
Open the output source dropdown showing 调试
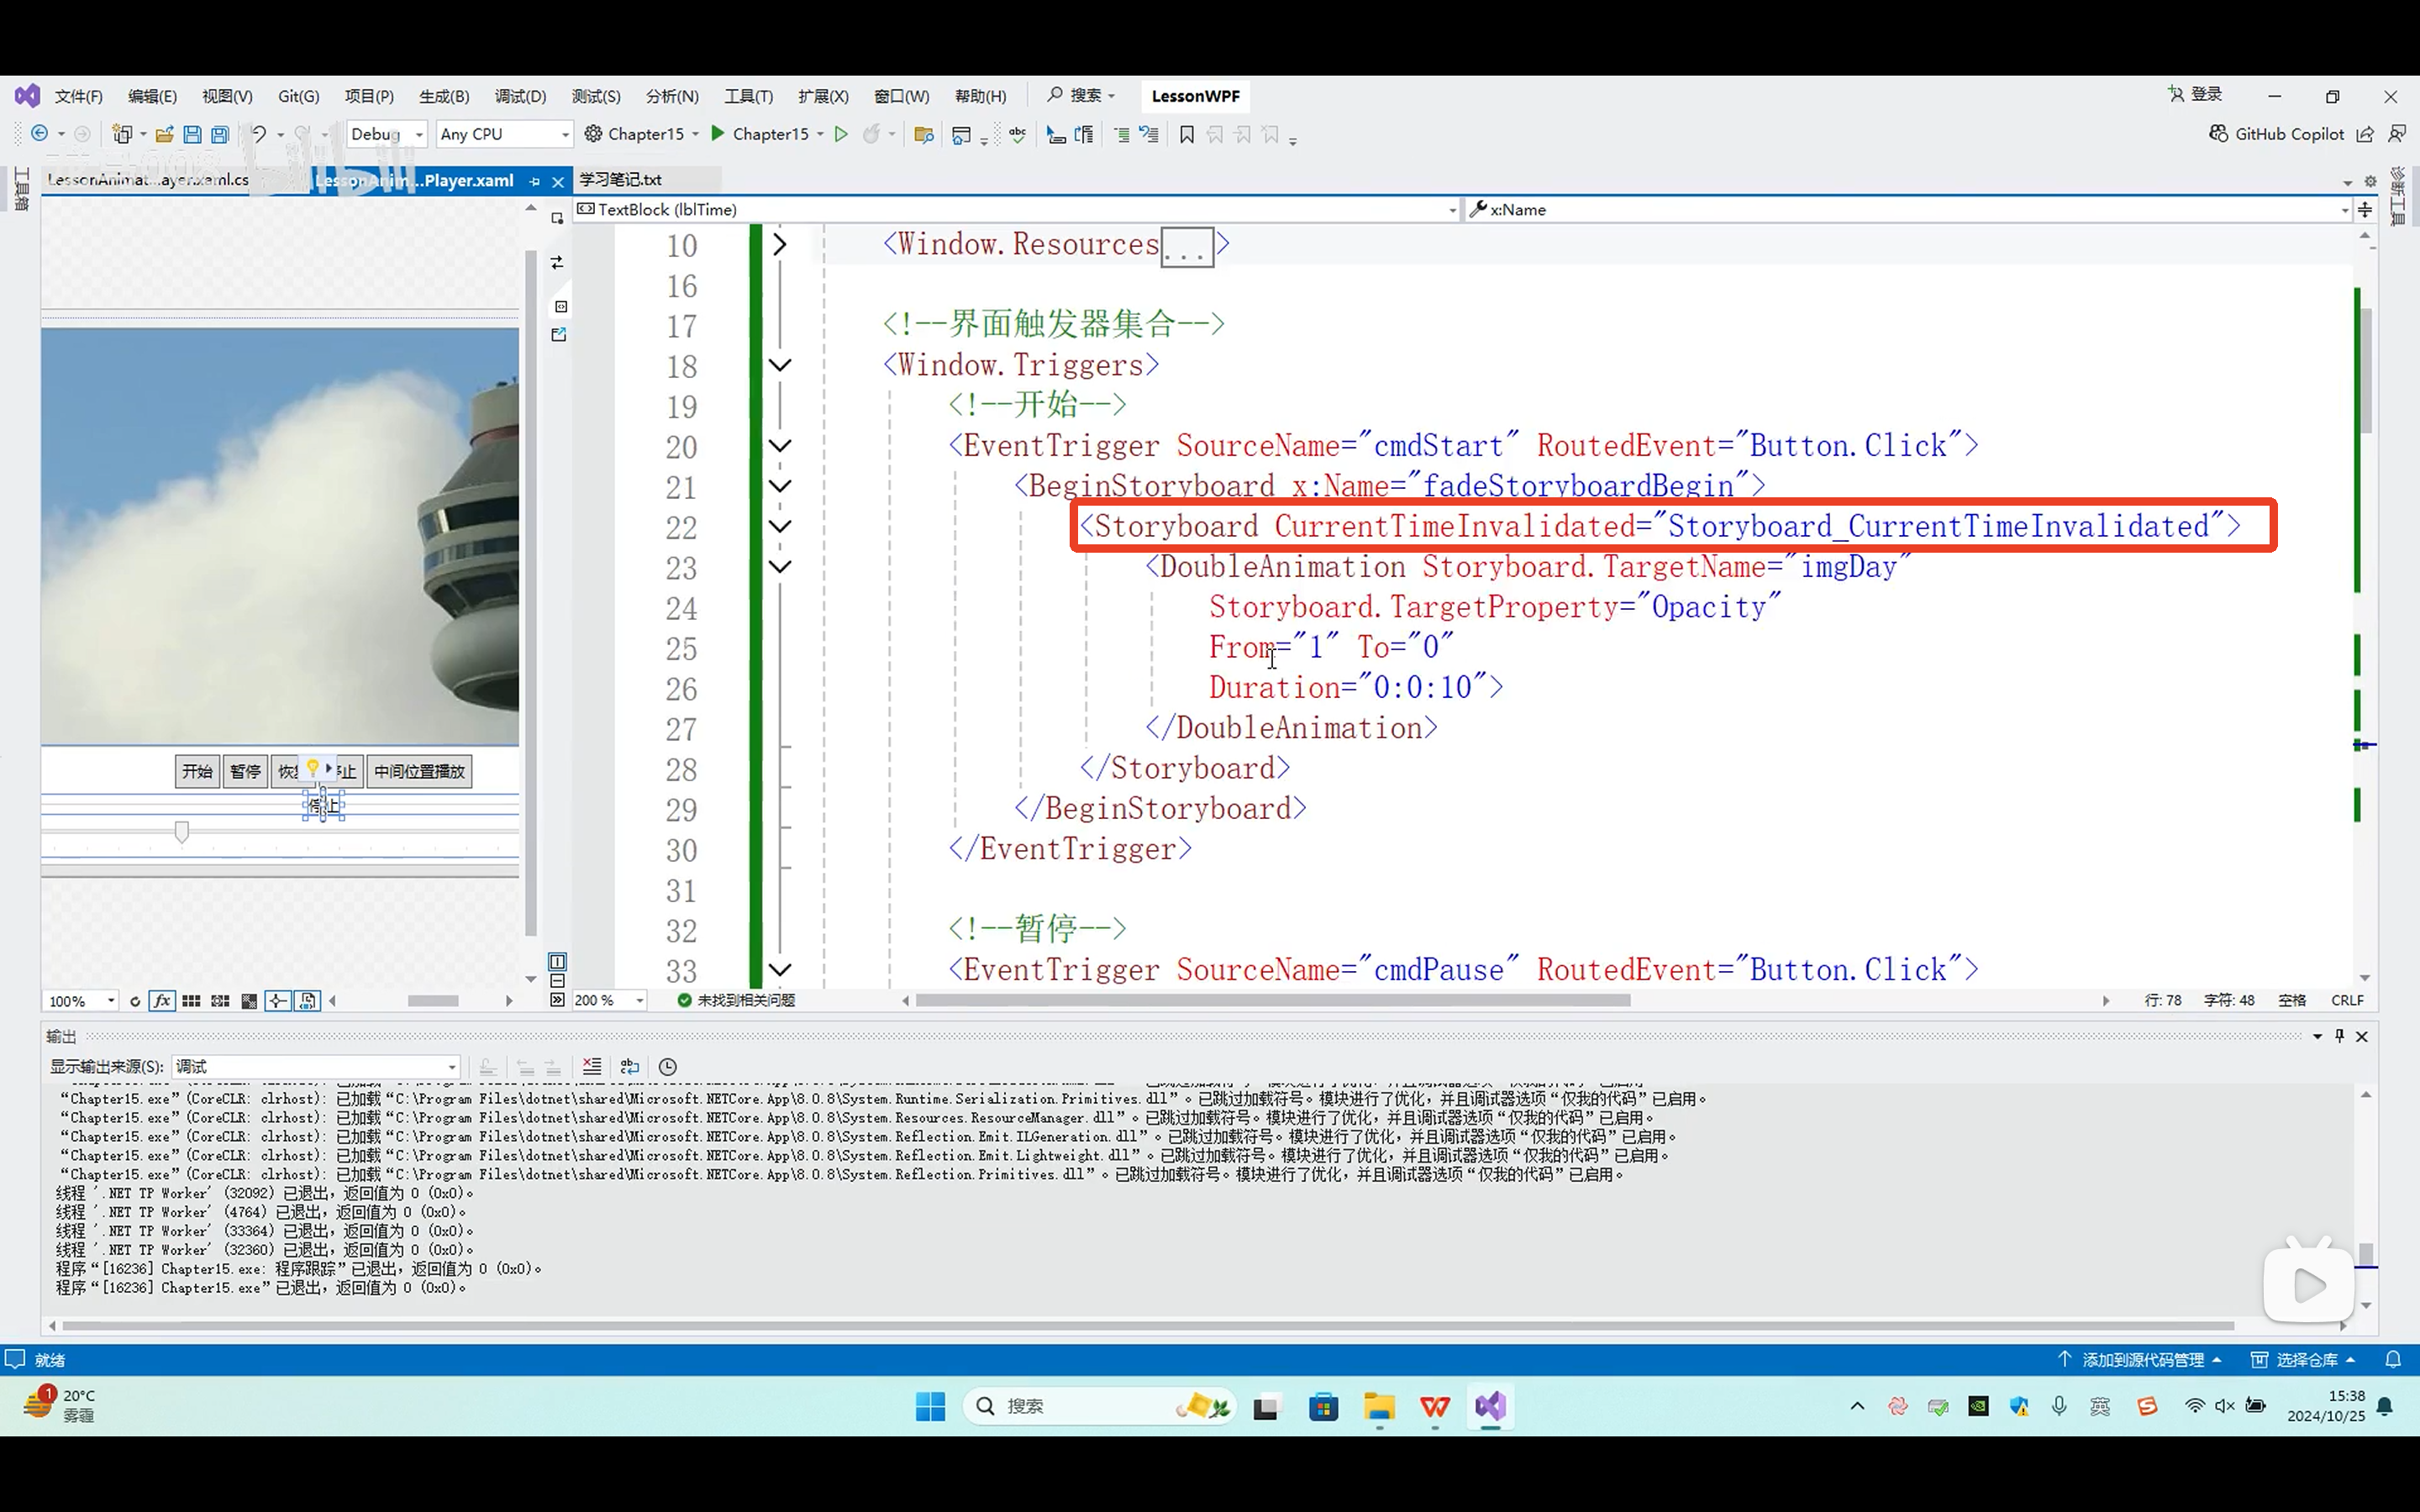click(x=316, y=1067)
